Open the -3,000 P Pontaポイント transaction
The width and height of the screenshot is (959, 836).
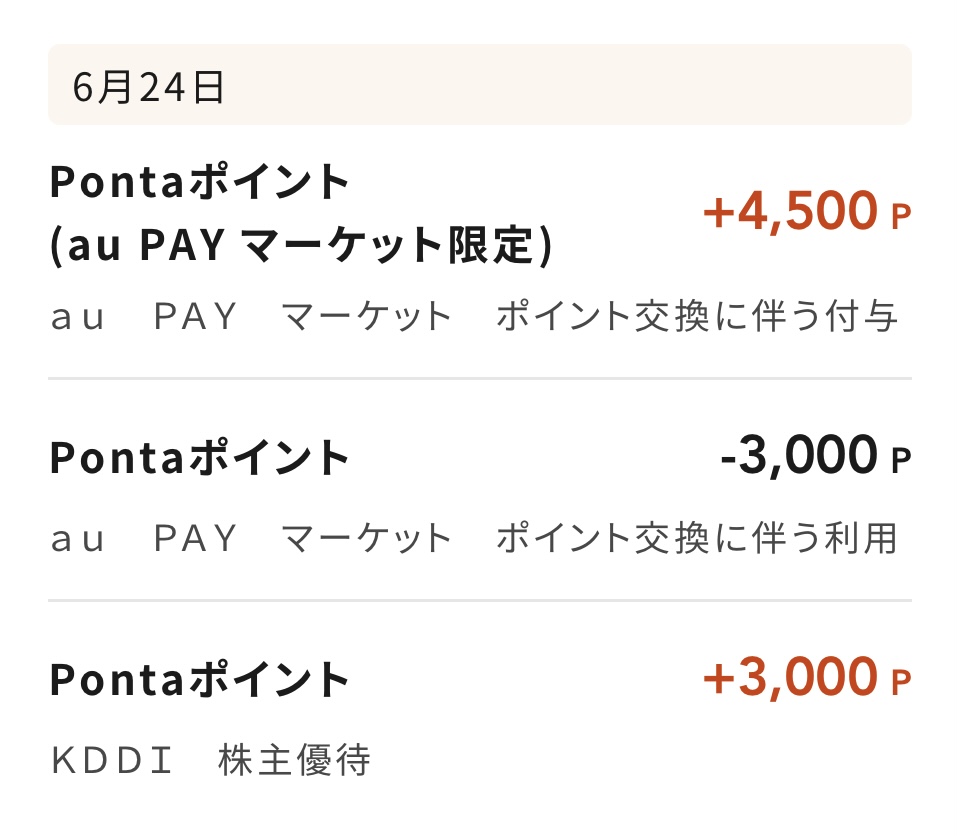(x=480, y=490)
